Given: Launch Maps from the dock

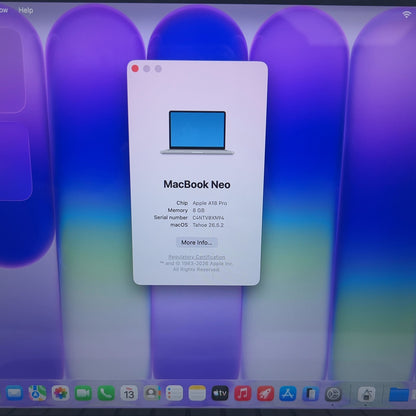Looking at the screenshot, I should (38, 393).
